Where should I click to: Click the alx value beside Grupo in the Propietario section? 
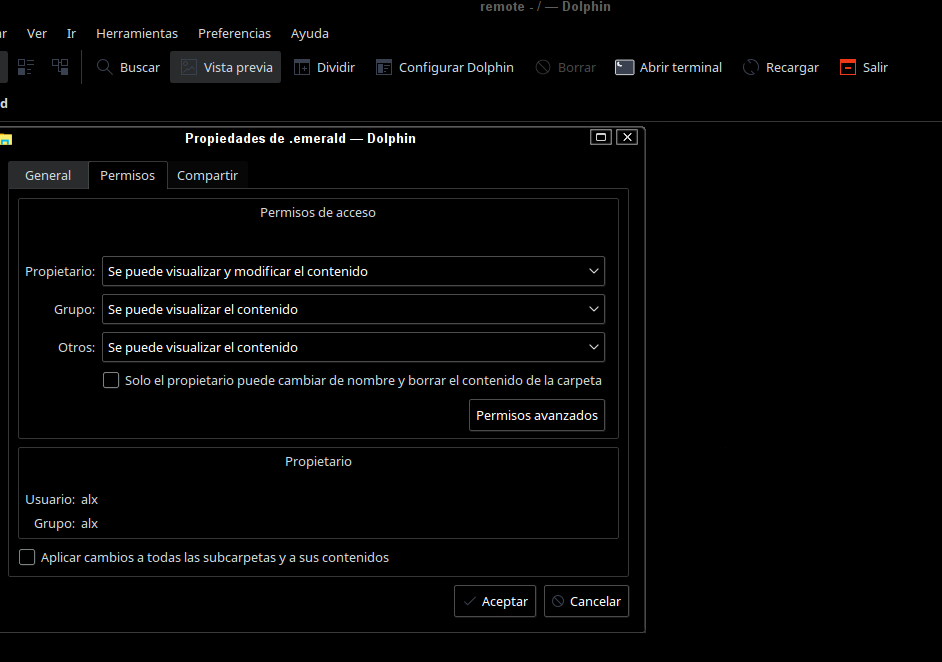(90, 524)
